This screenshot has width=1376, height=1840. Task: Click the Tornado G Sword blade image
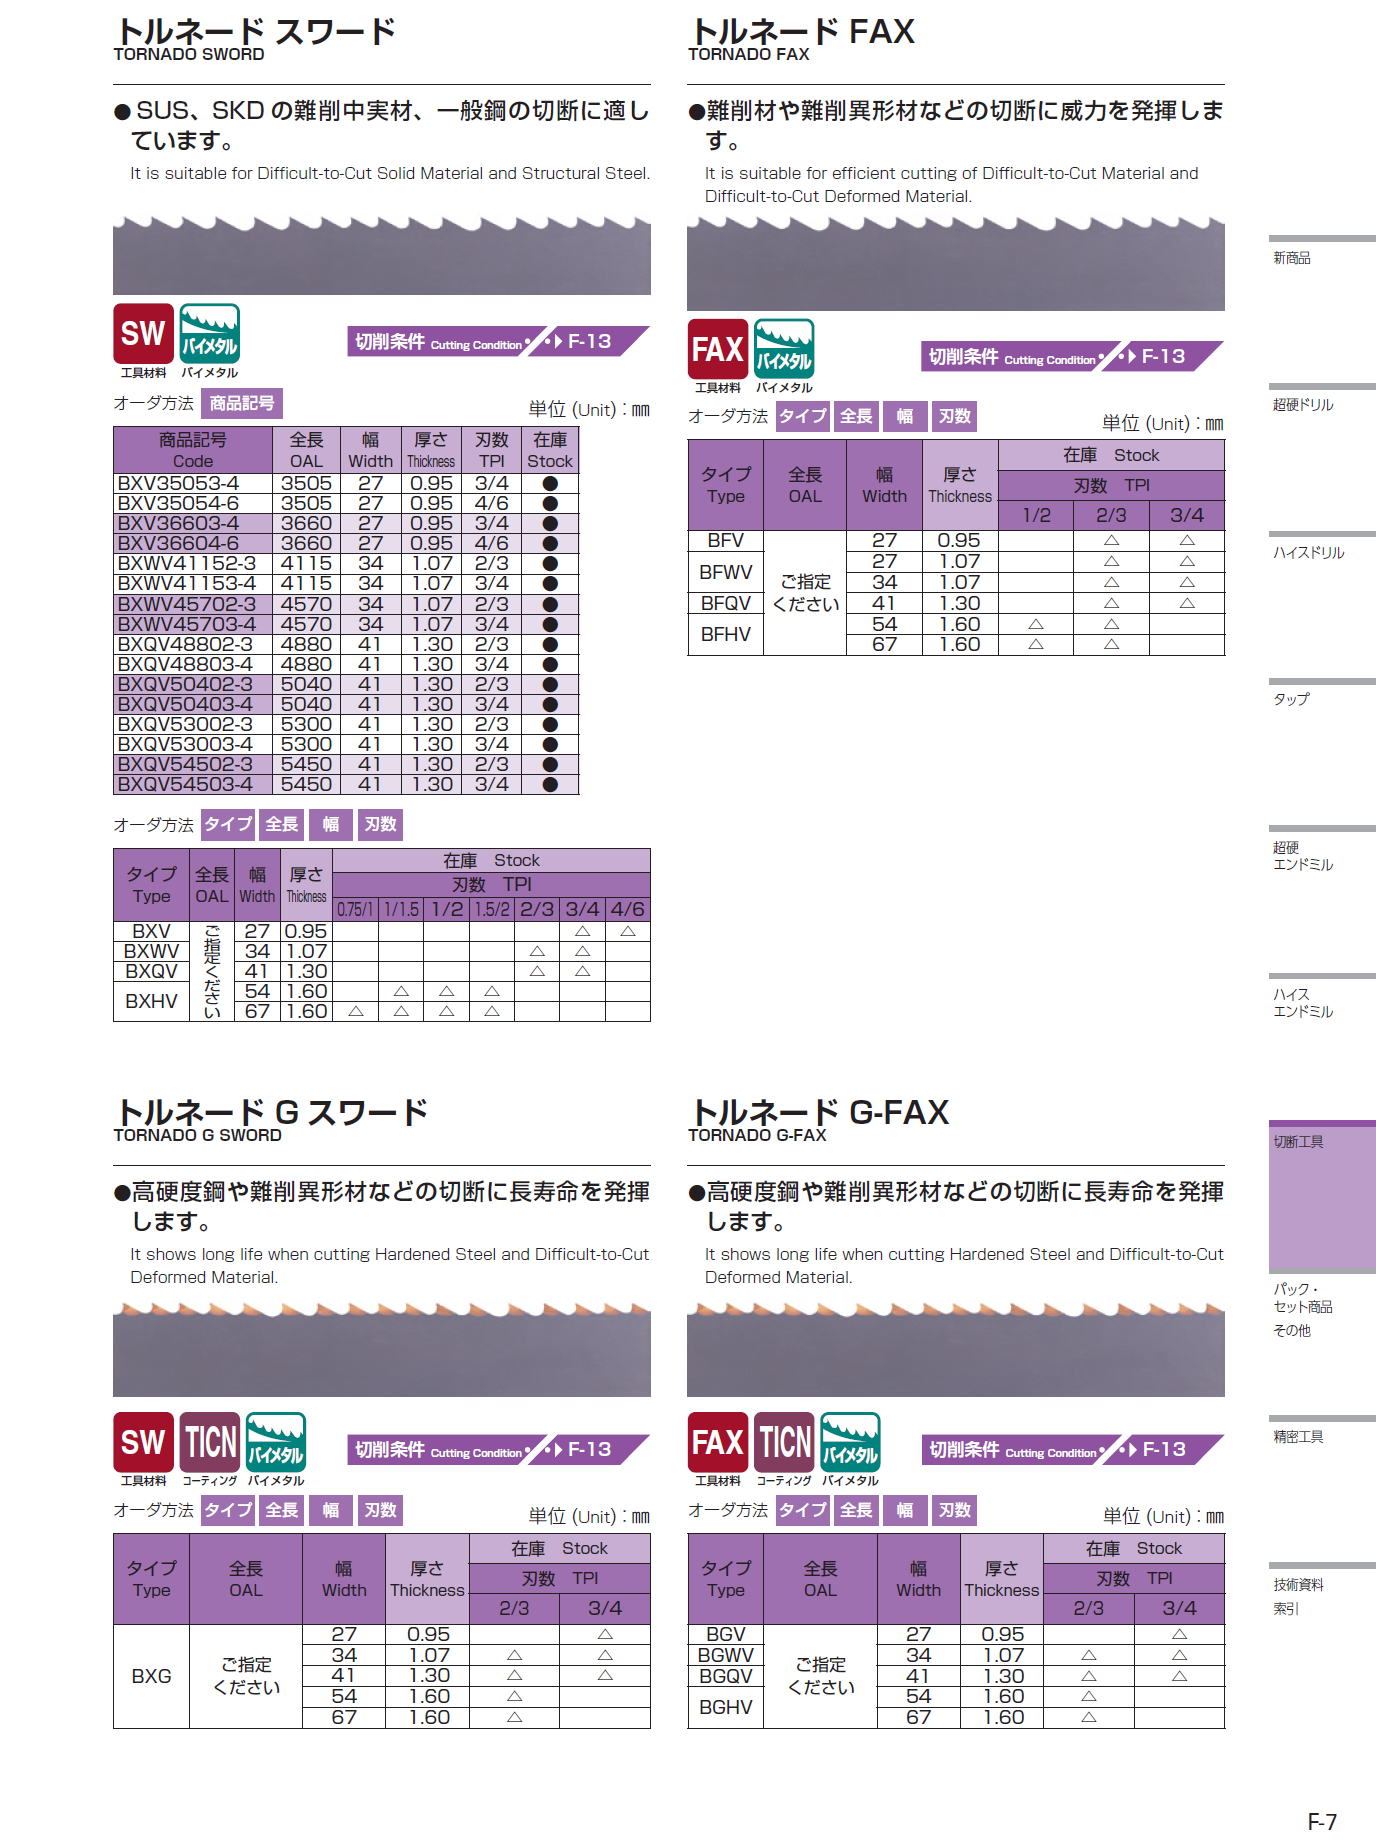click(382, 1348)
